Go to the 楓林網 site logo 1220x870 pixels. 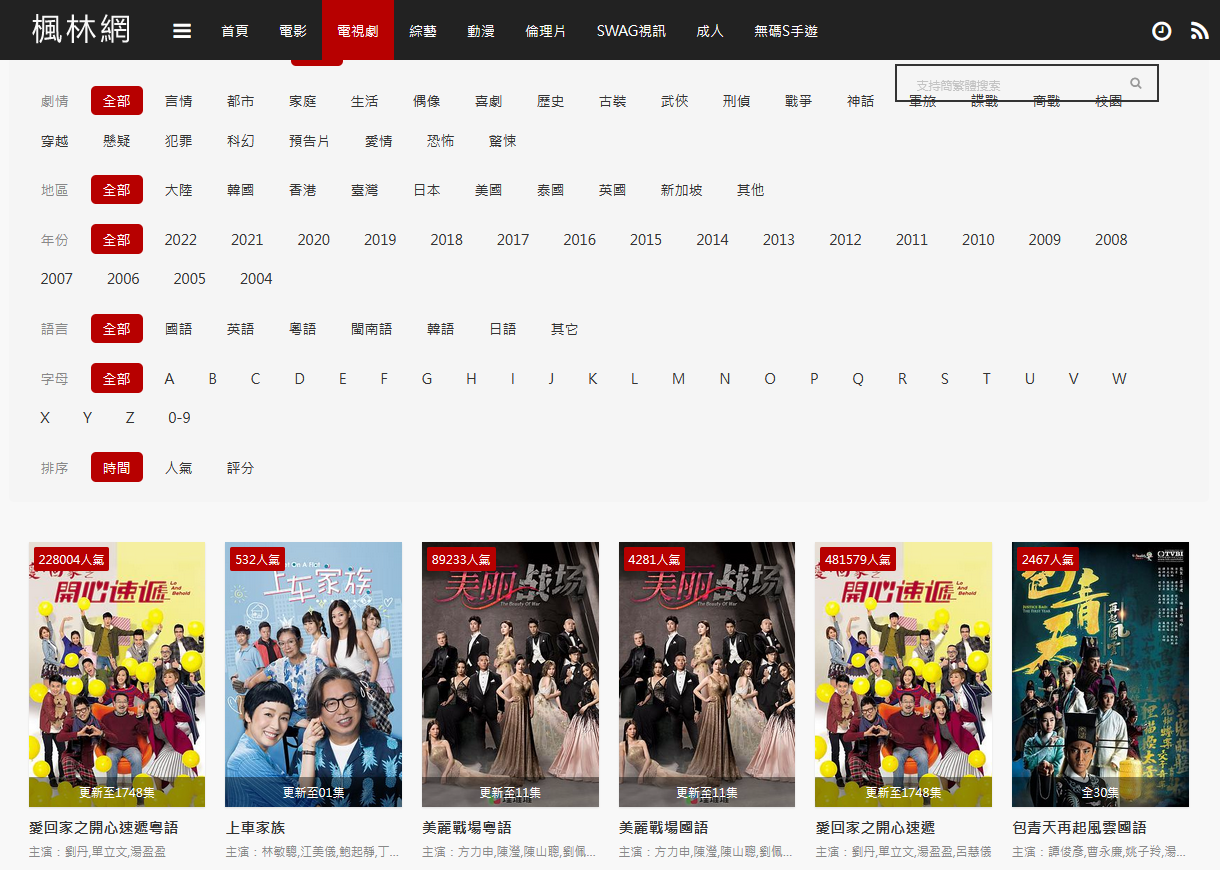click(81, 30)
